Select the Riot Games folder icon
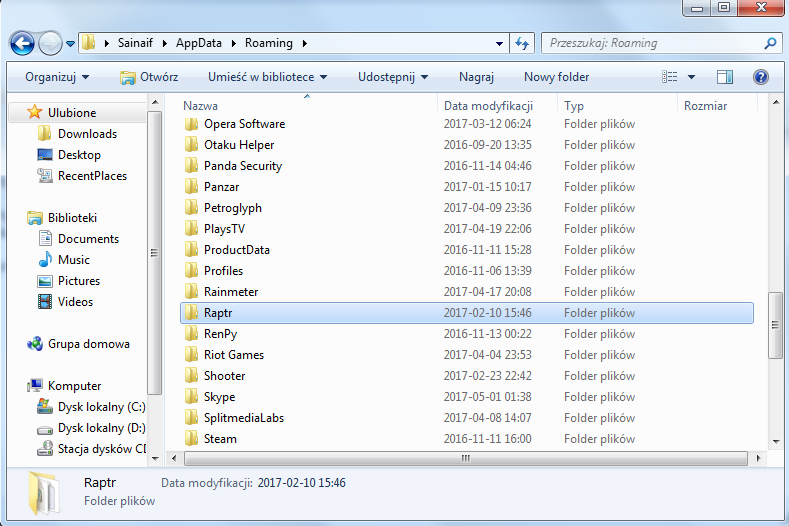Image resolution: width=789 pixels, height=526 pixels. [x=191, y=355]
